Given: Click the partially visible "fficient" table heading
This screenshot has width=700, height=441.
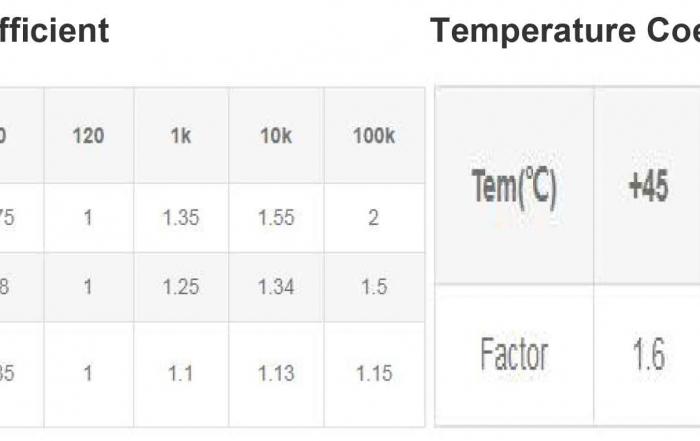Looking at the screenshot, I should 54,31.
